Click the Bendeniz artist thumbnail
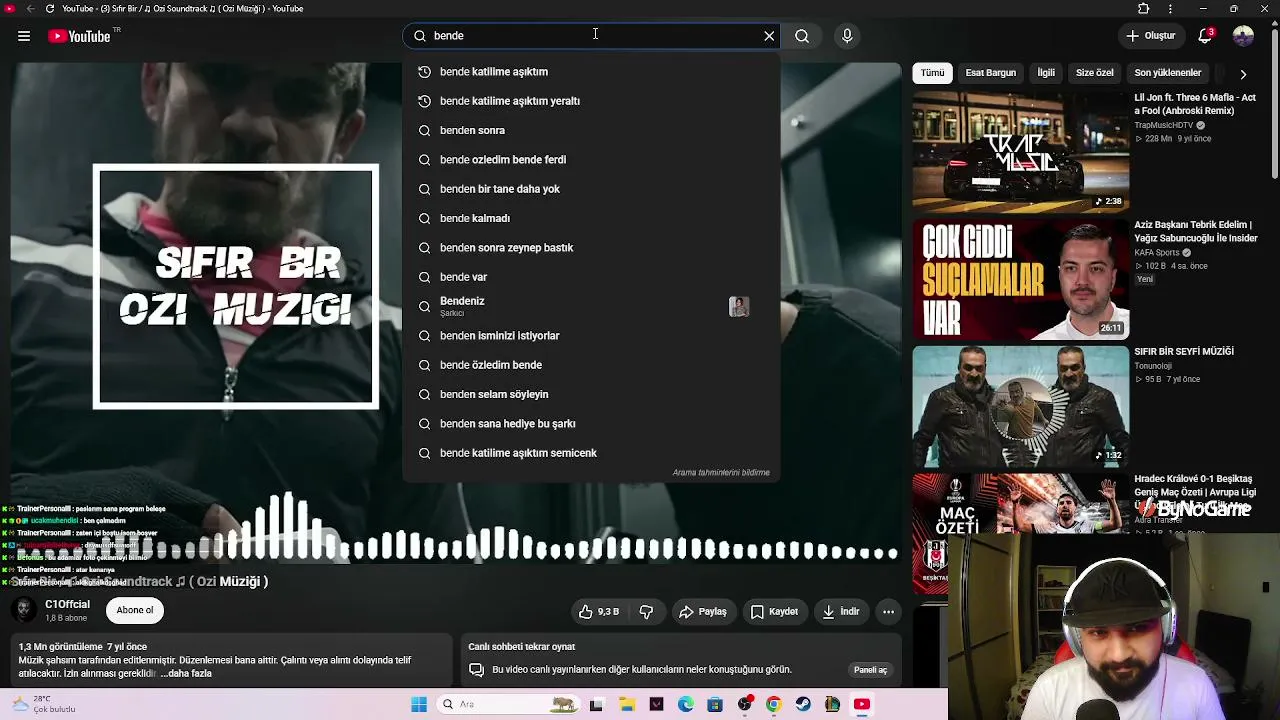1280x720 pixels. [739, 306]
